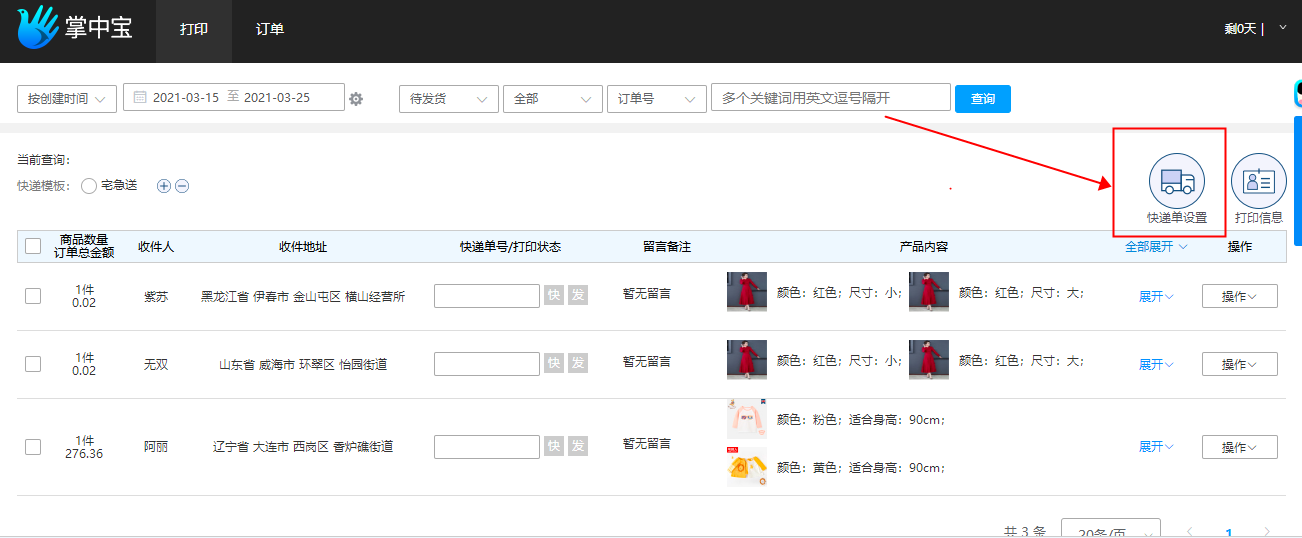This screenshot has height=538, width=1302.
Task: Open 待发货 status dropdown
Action: (x=448, y=99)
